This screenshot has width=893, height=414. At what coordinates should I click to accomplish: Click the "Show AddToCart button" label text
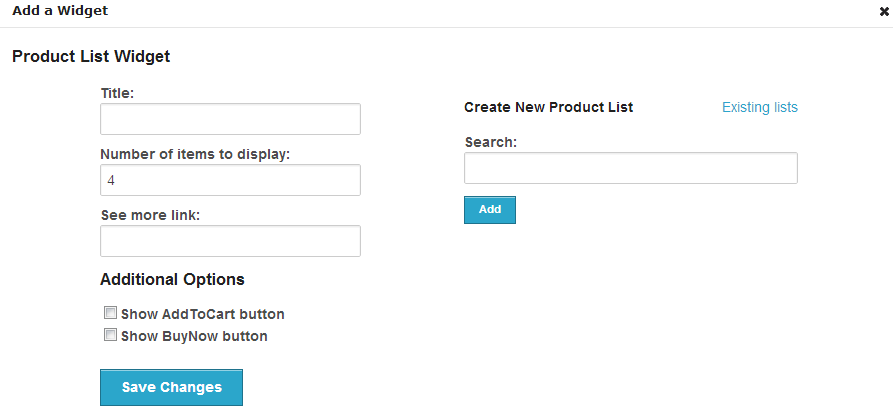coord(203,314)
